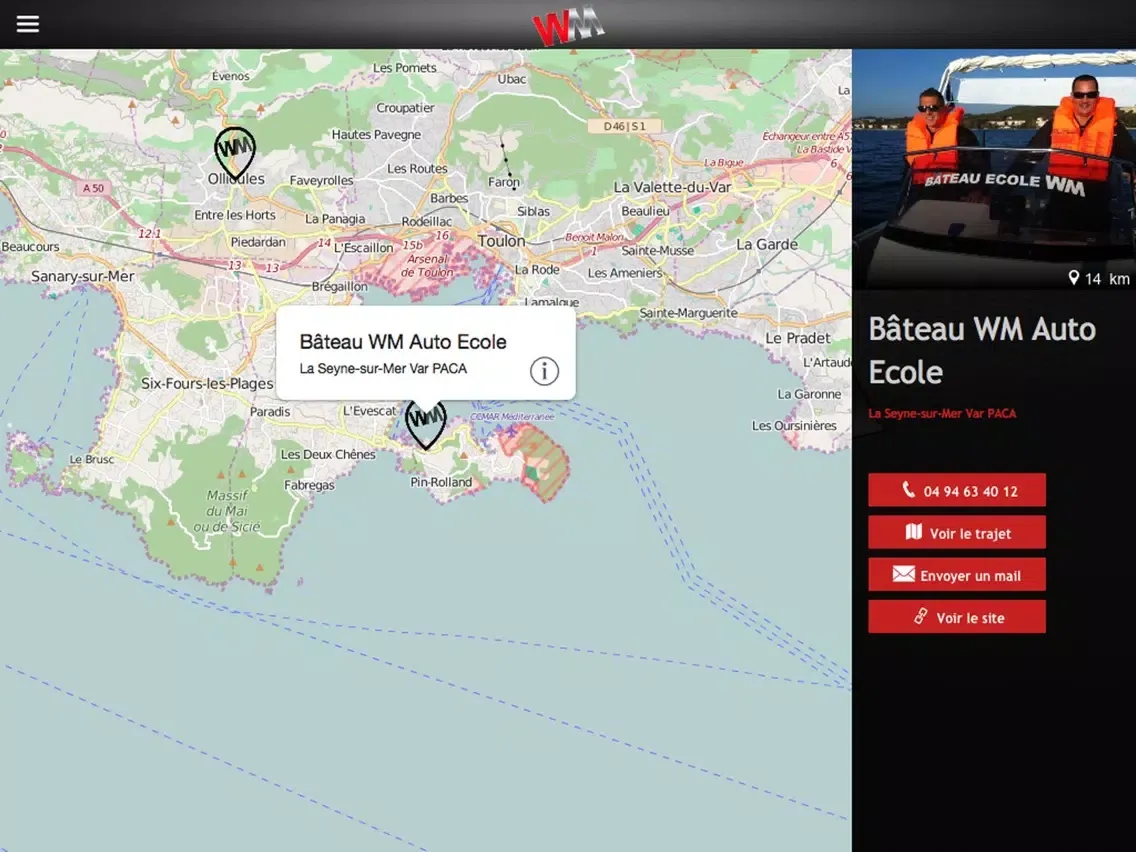Click La Panagia label on map

tap(335, 219)
